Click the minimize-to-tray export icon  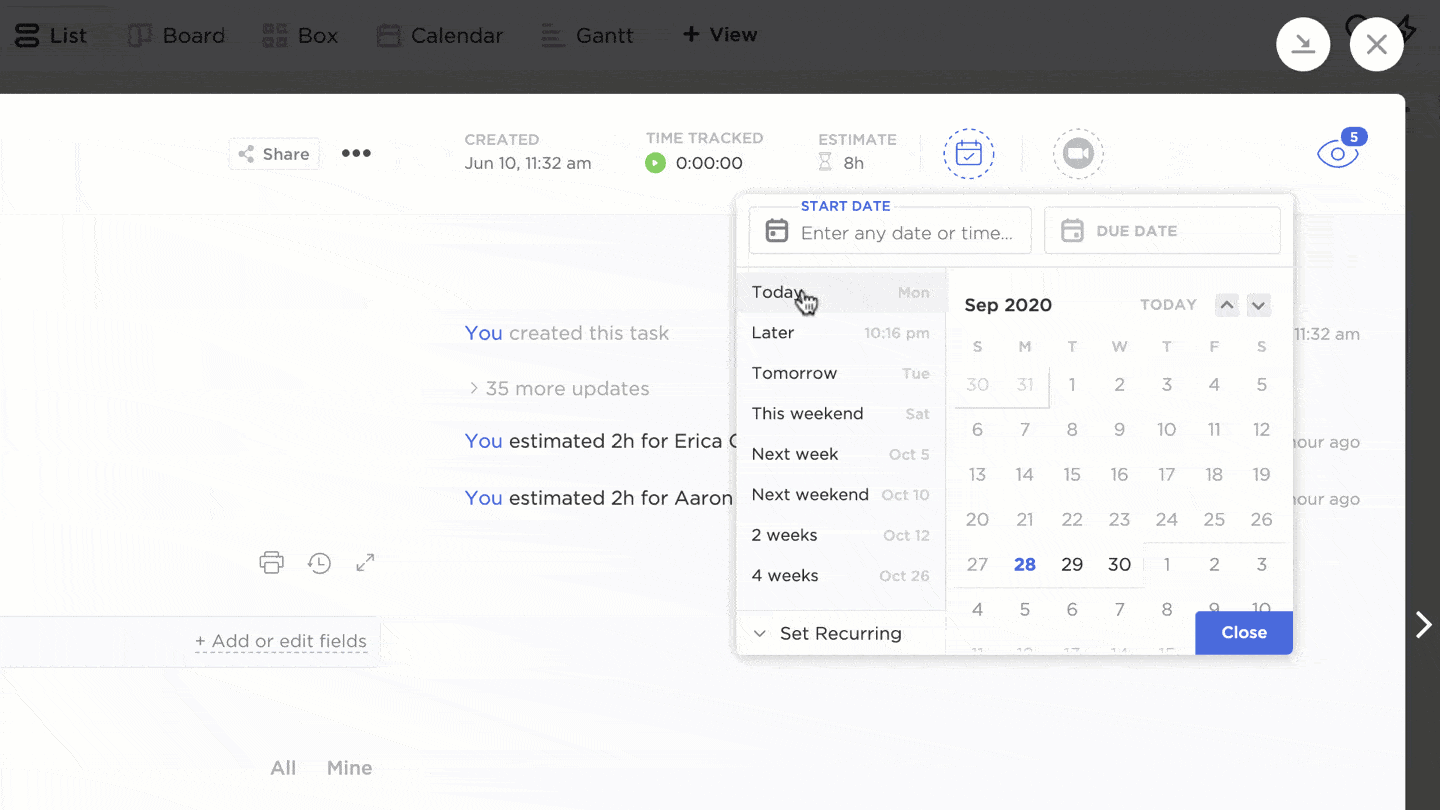(1303, 44)
